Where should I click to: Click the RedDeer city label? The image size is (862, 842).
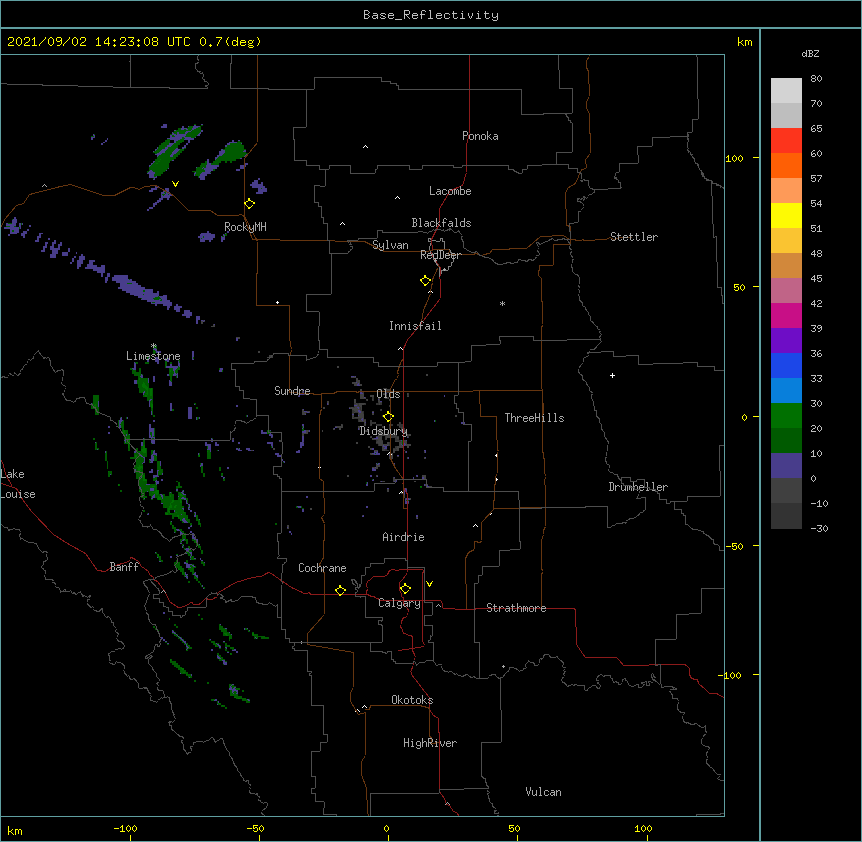[440, 255]
